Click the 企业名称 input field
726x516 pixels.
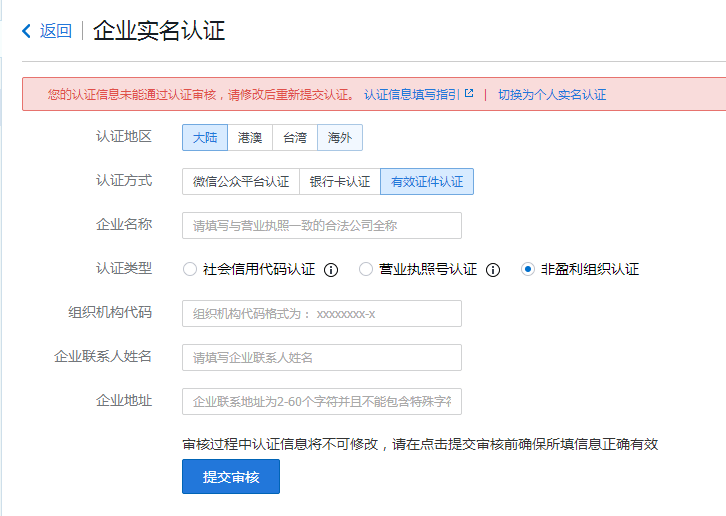pyautogui.click(x=322, y=226)
